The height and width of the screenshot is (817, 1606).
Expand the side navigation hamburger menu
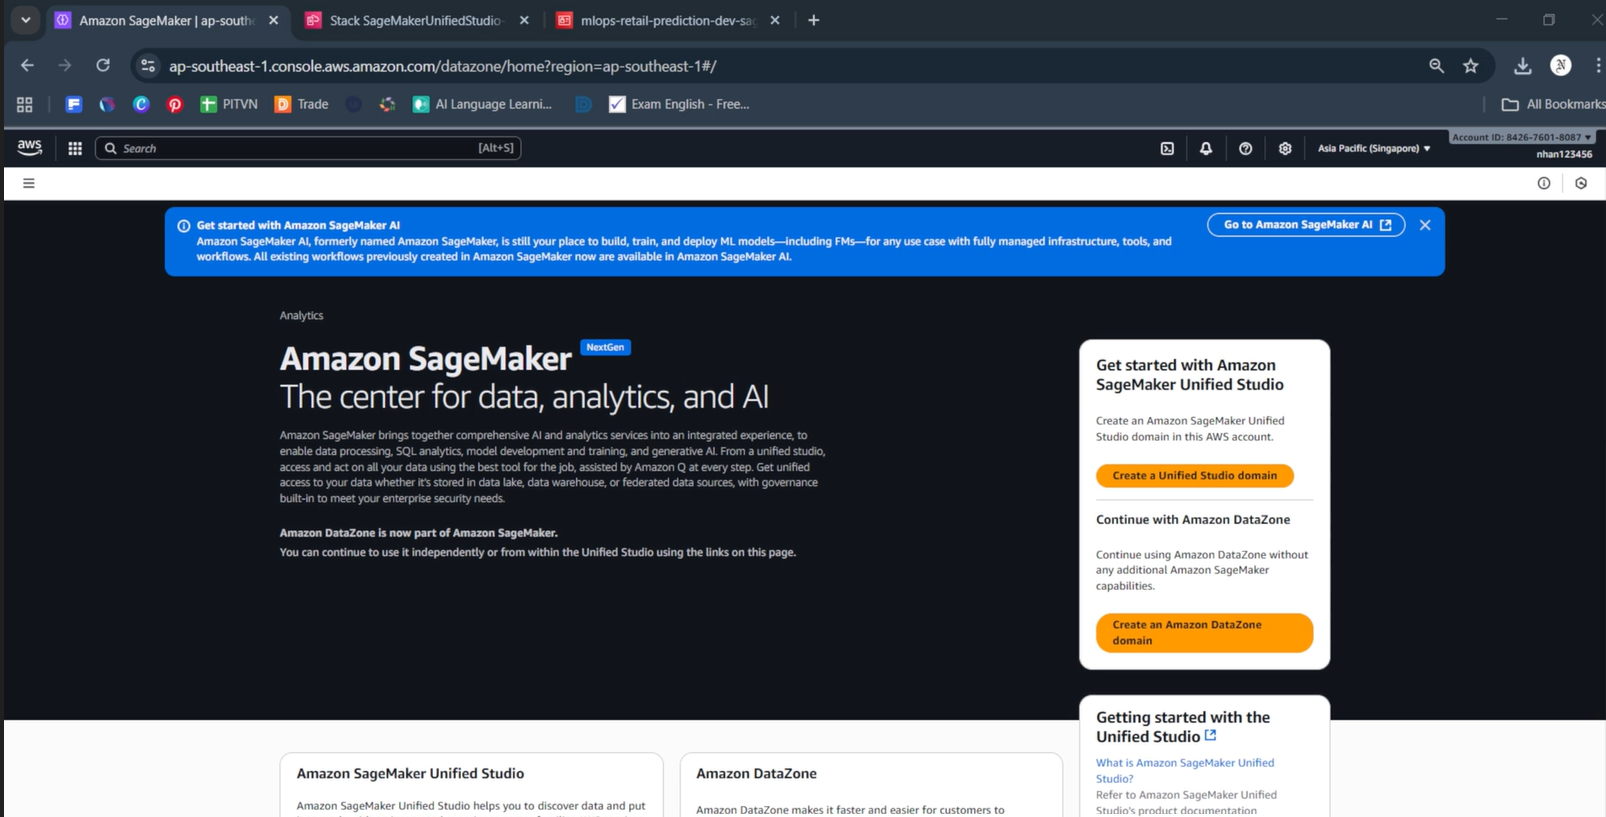pos(29,183)
